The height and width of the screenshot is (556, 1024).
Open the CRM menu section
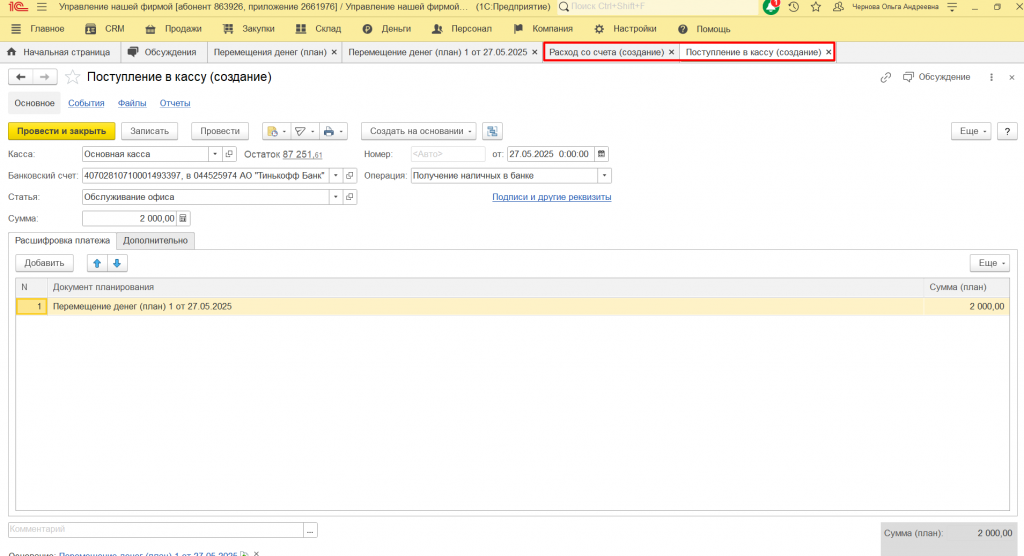click(104, 29)
